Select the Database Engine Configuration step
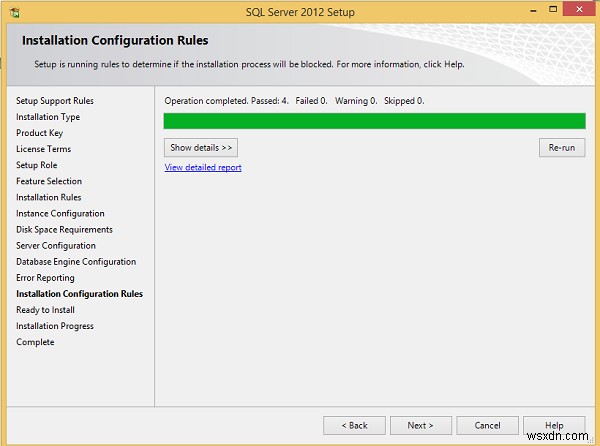This screenshot has height=446, width=600. coord(76,262)
